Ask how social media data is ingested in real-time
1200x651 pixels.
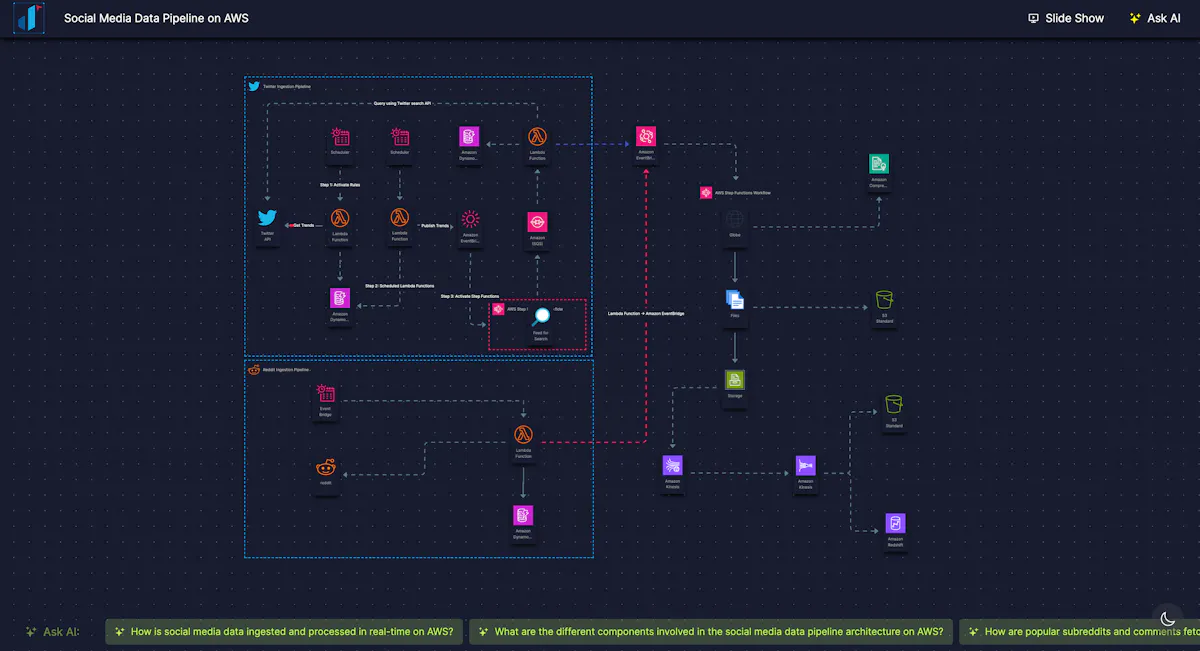pos(284,632)
